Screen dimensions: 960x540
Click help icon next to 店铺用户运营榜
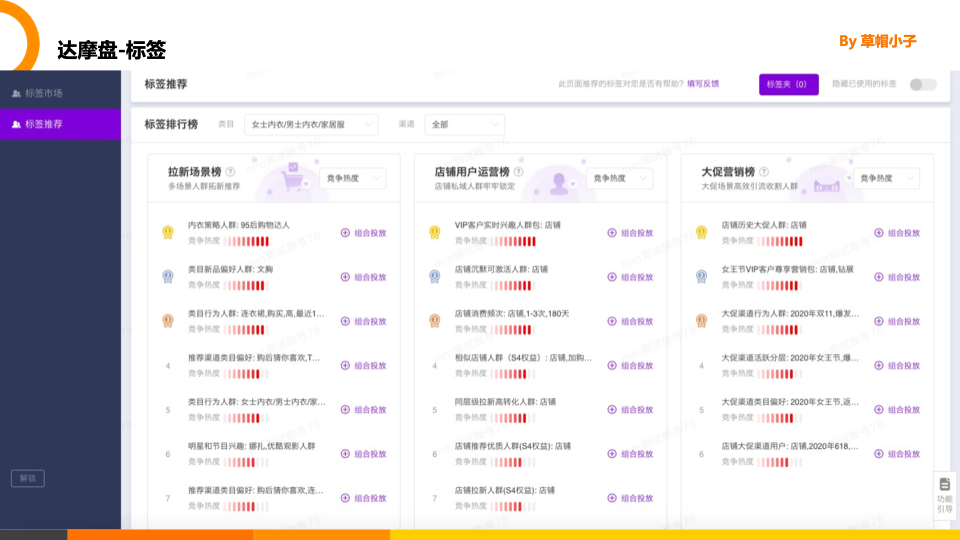[519, 172]
